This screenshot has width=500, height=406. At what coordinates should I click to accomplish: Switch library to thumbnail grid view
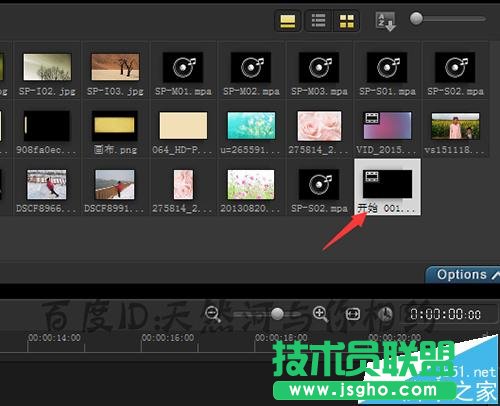[346, 21]
